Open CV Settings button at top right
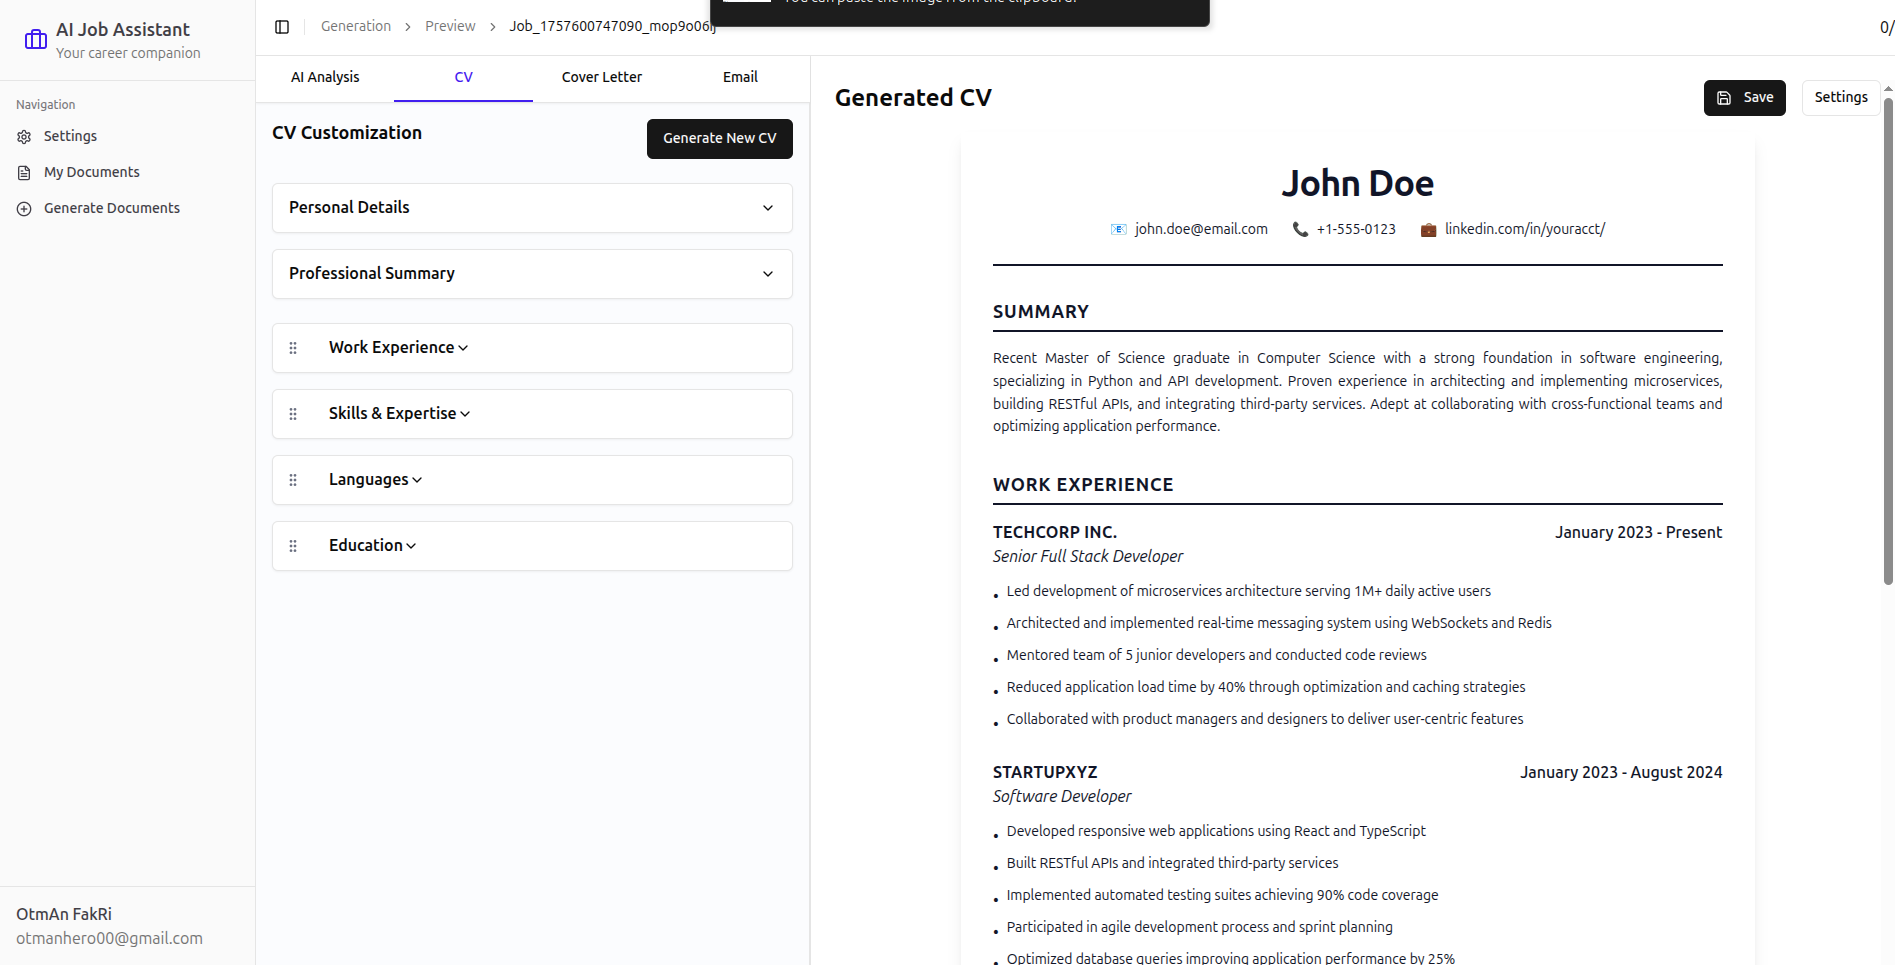This screenshot has width=1895, height=965. point(1841,98)
